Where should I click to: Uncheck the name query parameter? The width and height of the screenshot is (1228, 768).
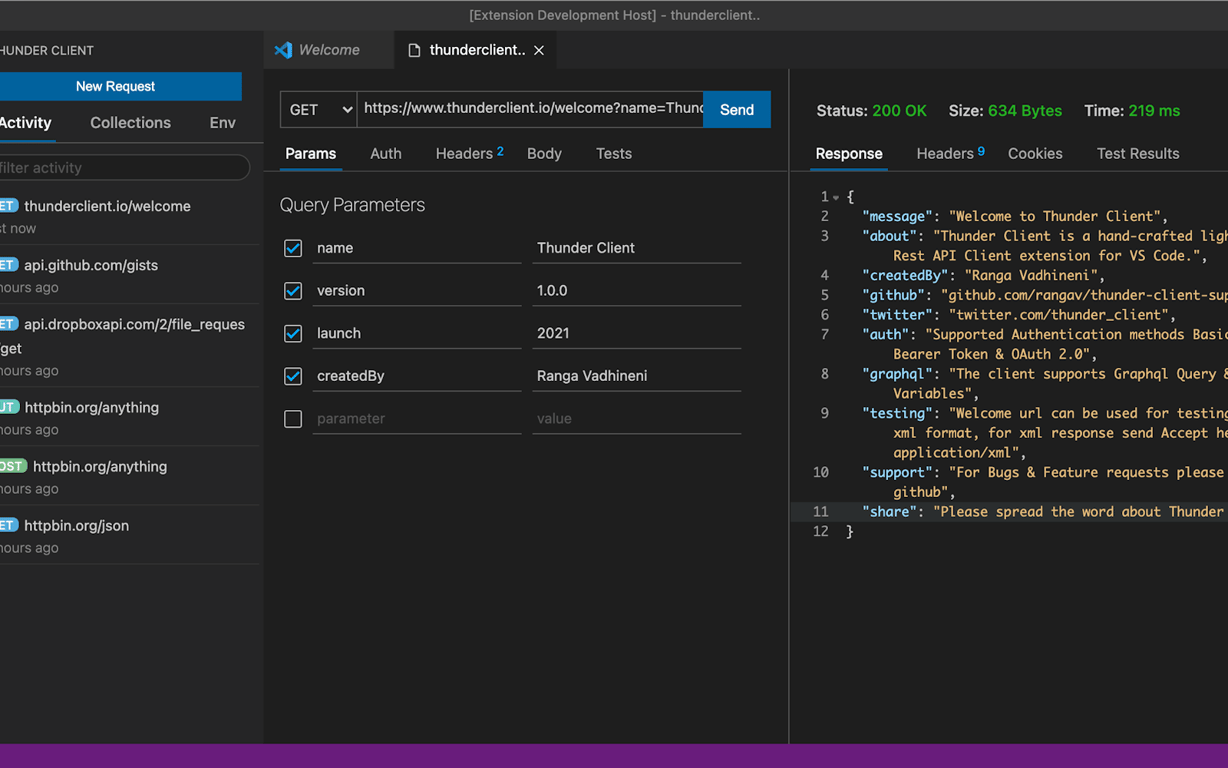[293, 248]
